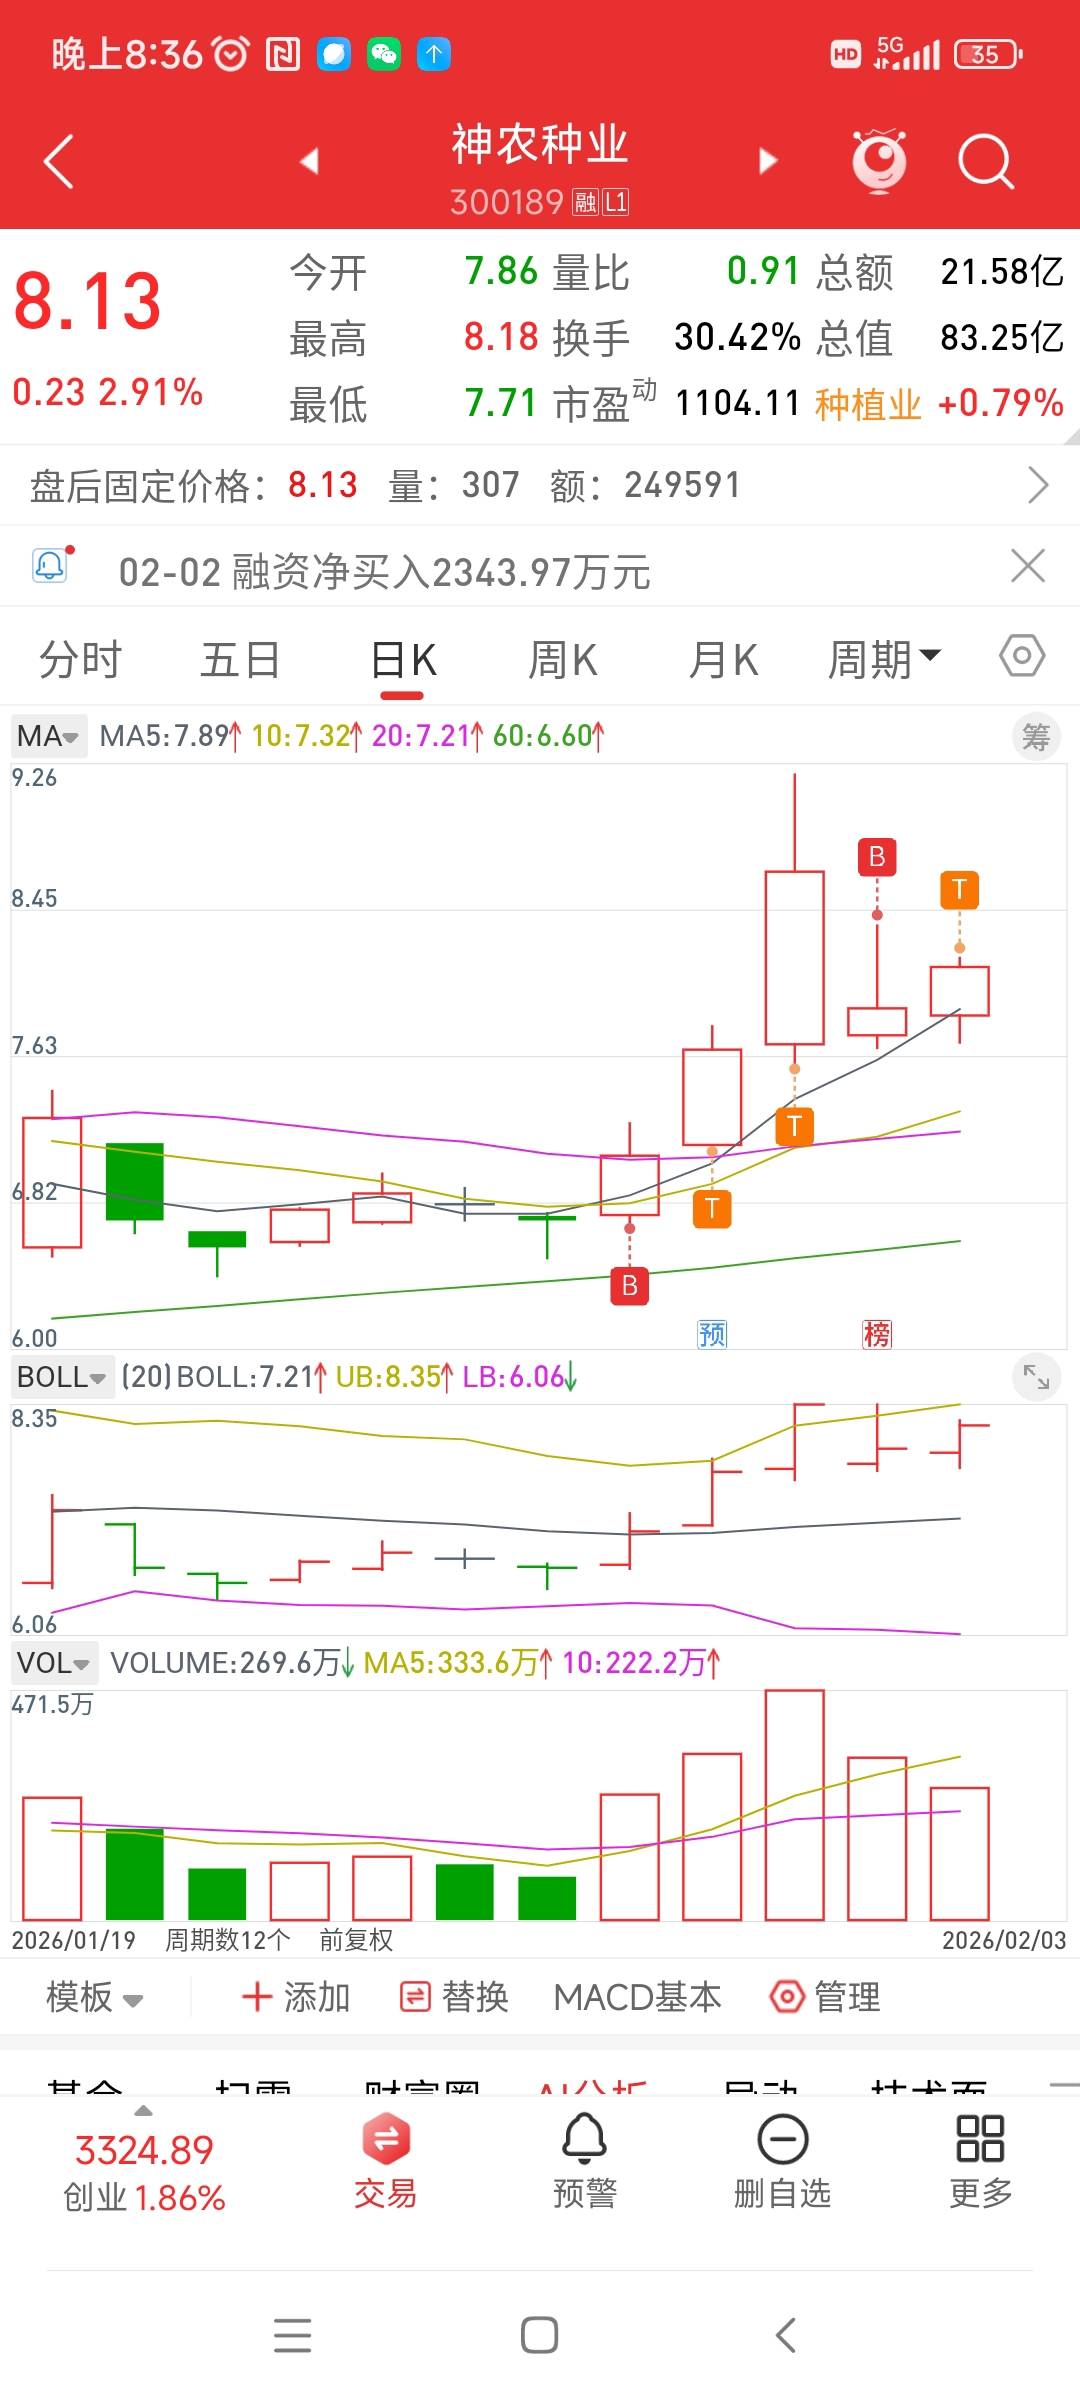The image size is (1080, 2400).
Task: Tap the notification bell beside financing news
Action: 50,566
